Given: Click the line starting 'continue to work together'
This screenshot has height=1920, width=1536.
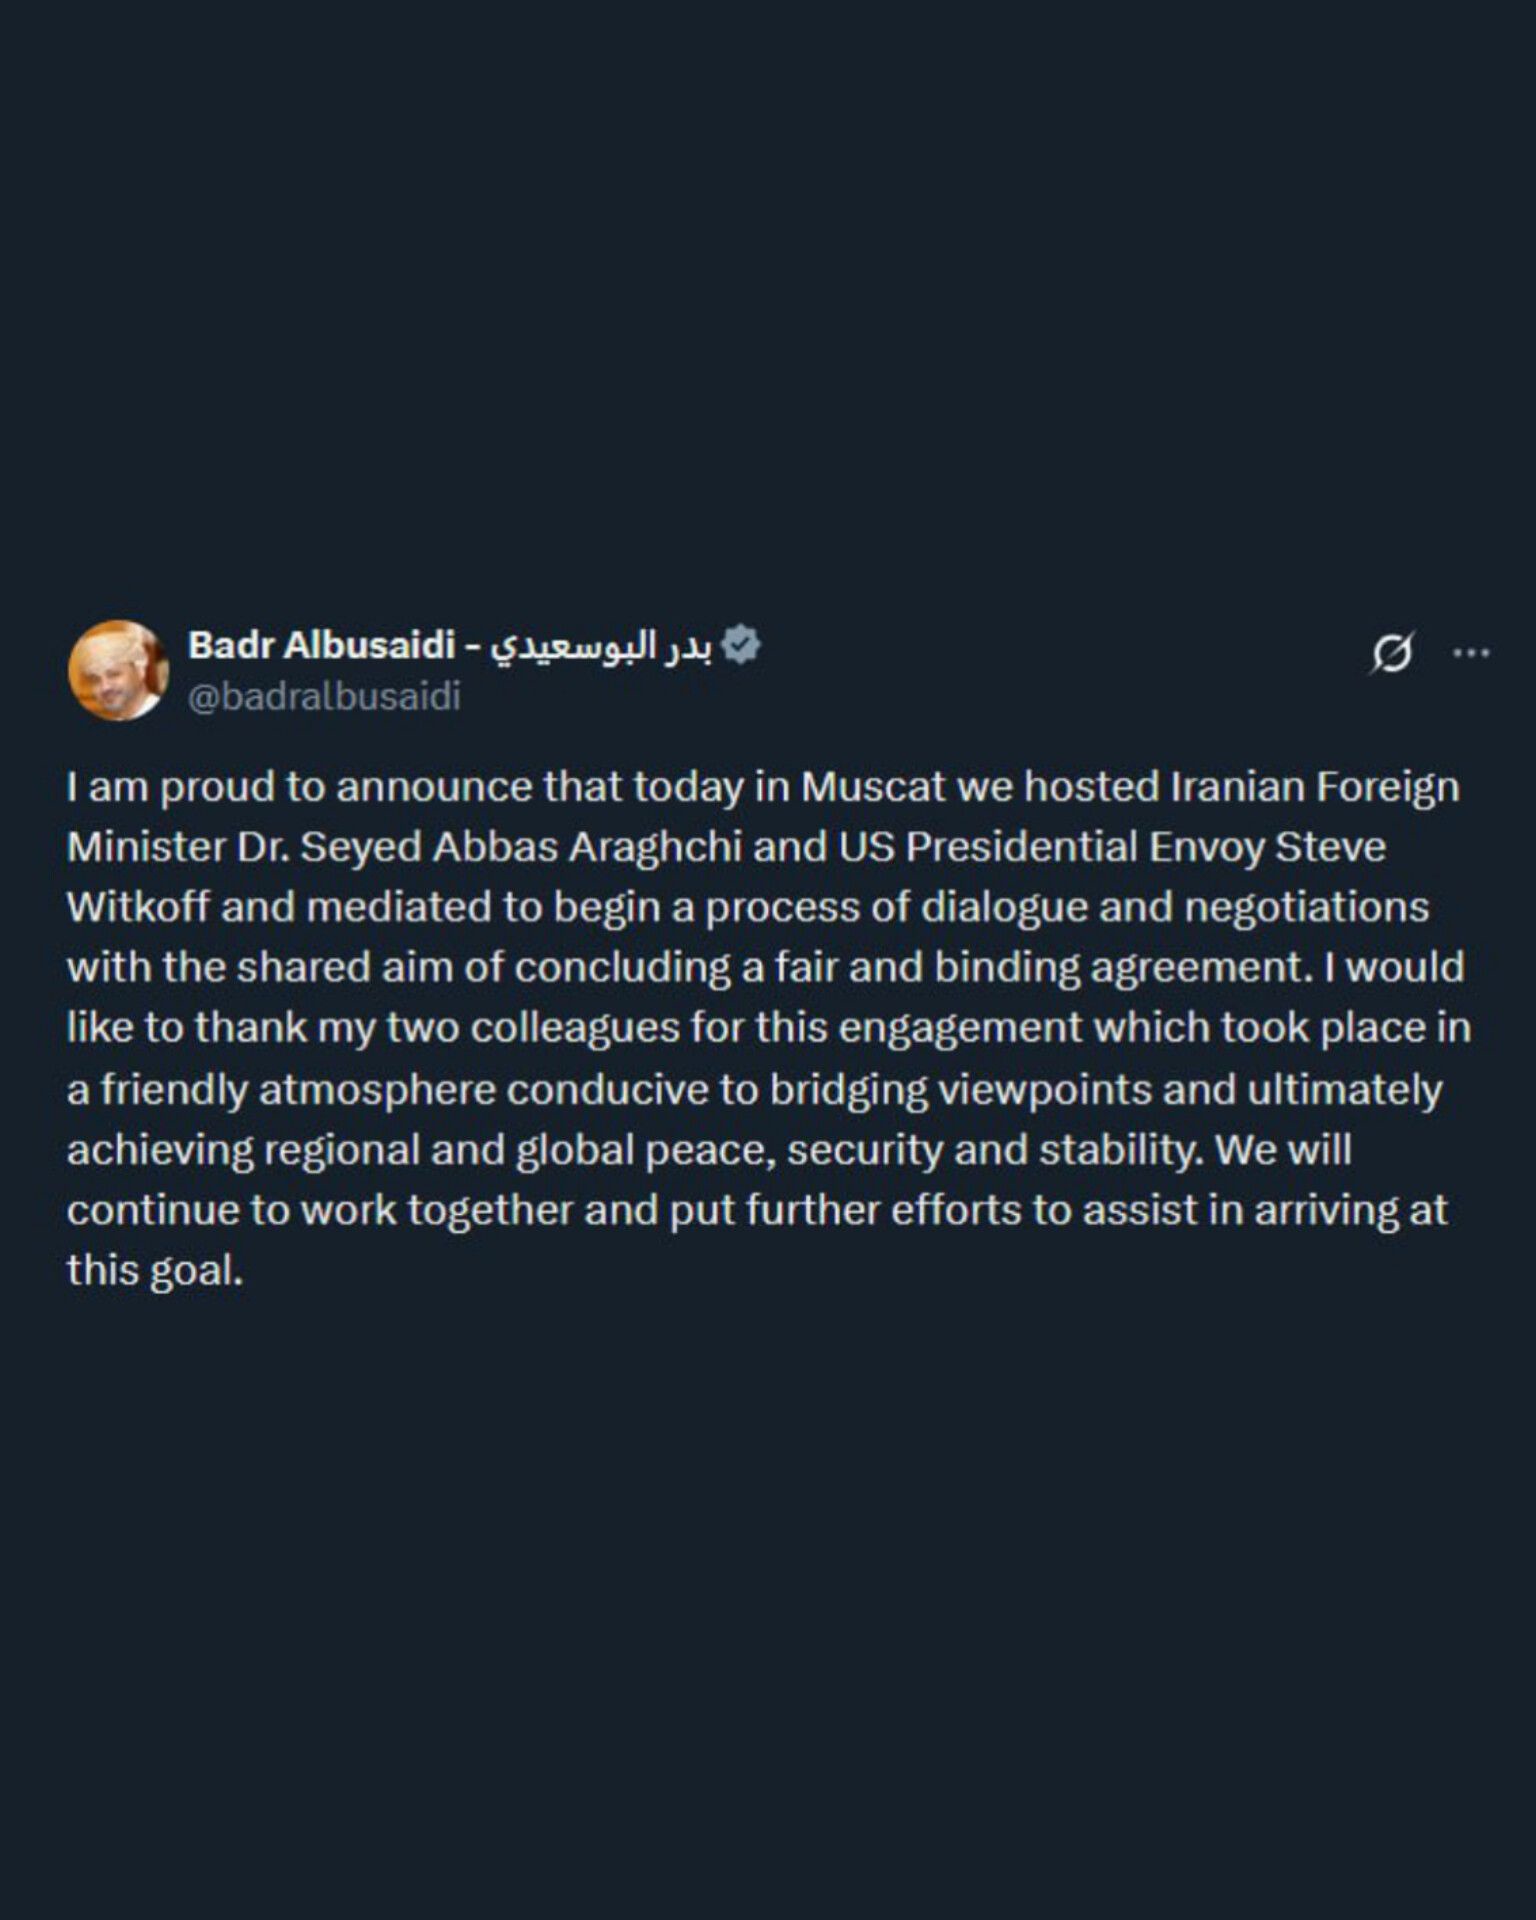Looking at the screenshot, I should coord(757,1210).
